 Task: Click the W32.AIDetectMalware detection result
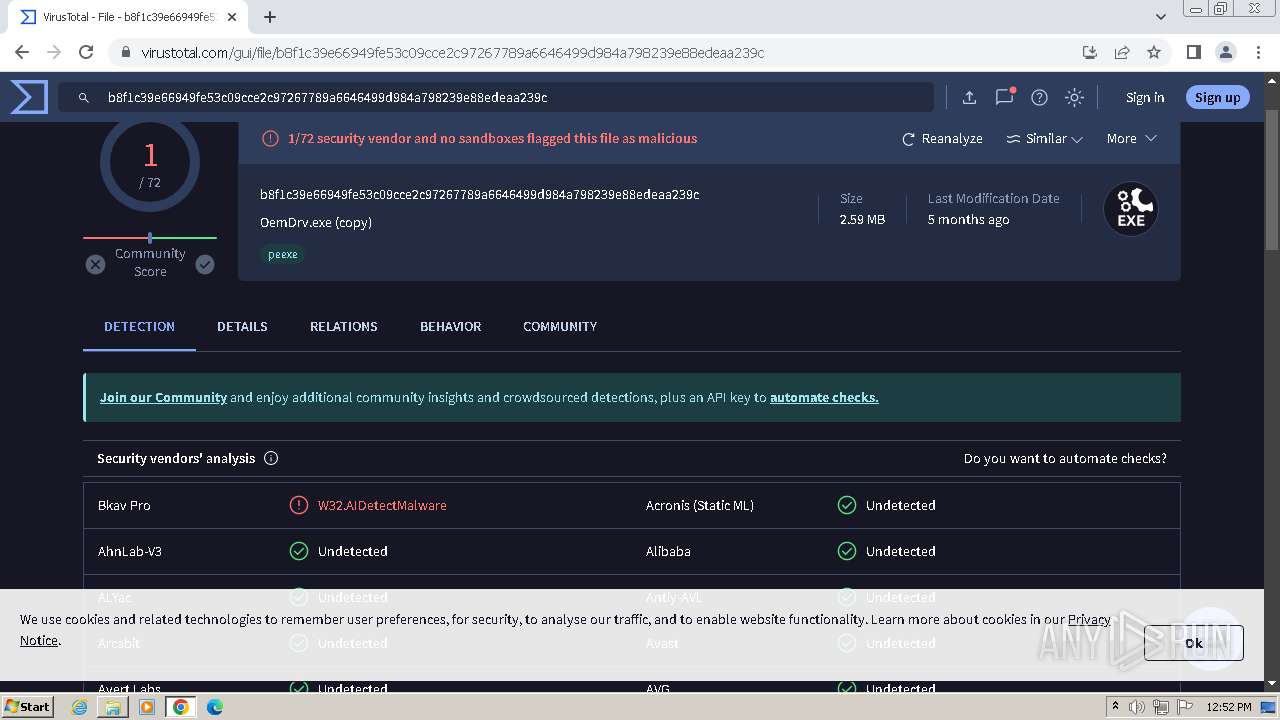pos(382,505)
